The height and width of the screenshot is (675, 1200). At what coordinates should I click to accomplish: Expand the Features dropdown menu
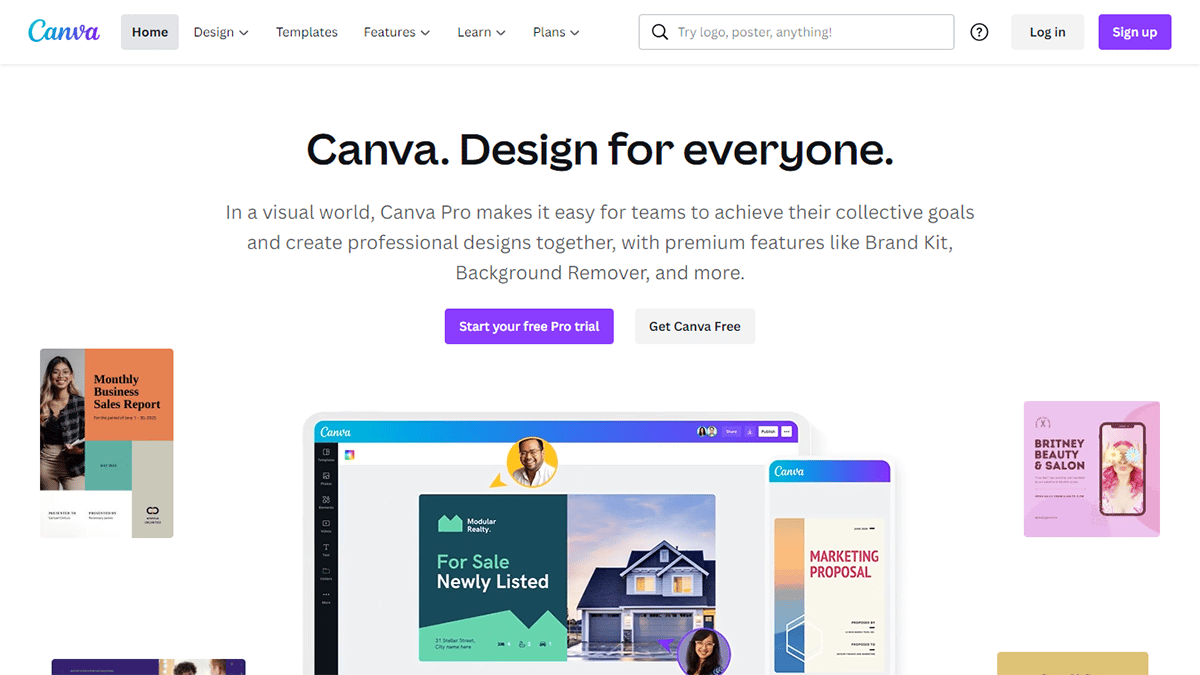click(x=397, y=32)
